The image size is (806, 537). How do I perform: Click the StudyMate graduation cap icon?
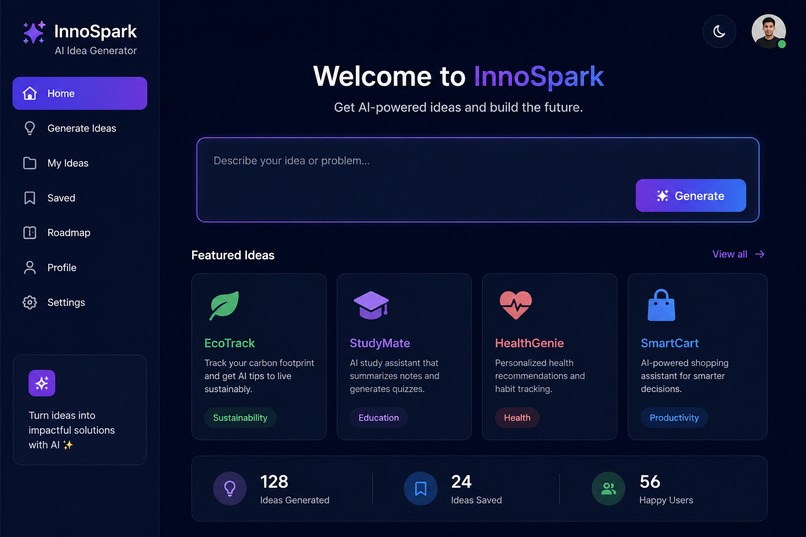(371, 305)
